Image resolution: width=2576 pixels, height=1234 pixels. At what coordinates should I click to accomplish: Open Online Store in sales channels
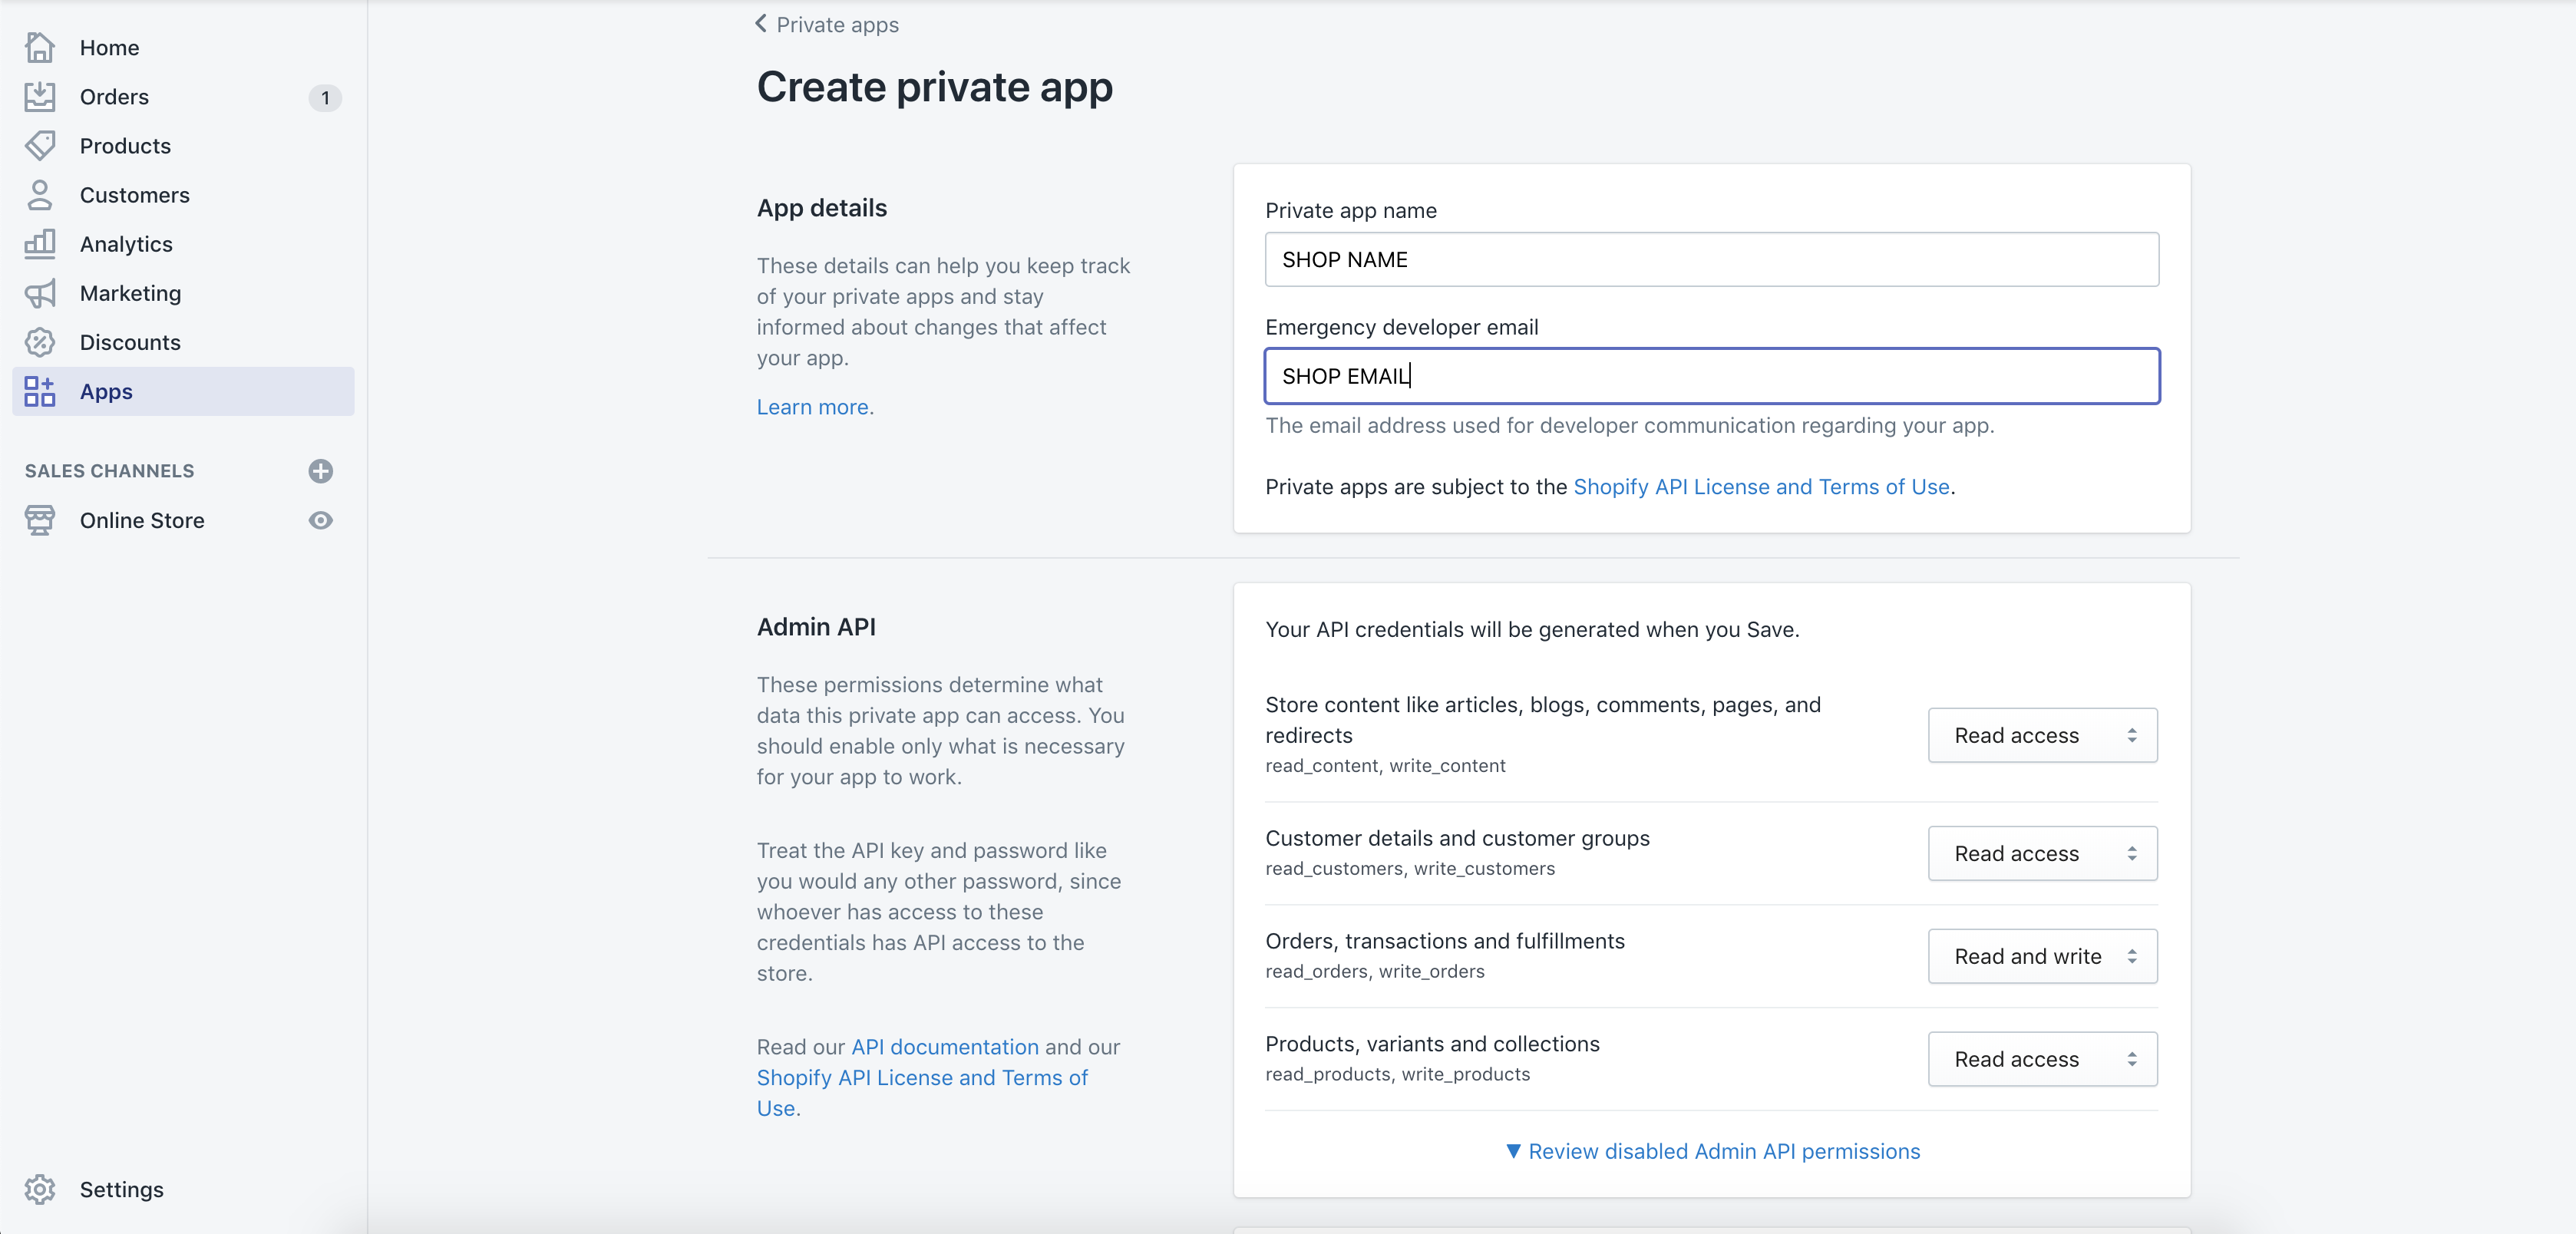[x=142, y=520]
